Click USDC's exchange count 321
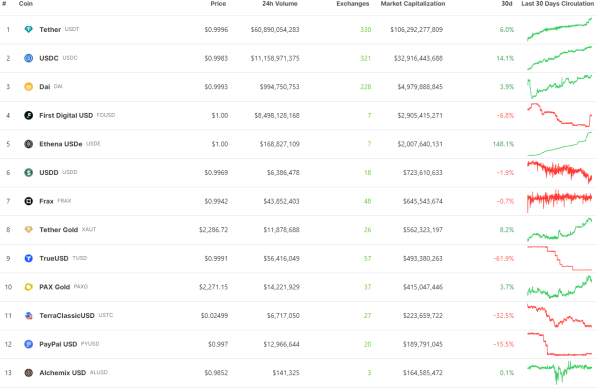Screen dimensions: 600x388 (365, 58)
